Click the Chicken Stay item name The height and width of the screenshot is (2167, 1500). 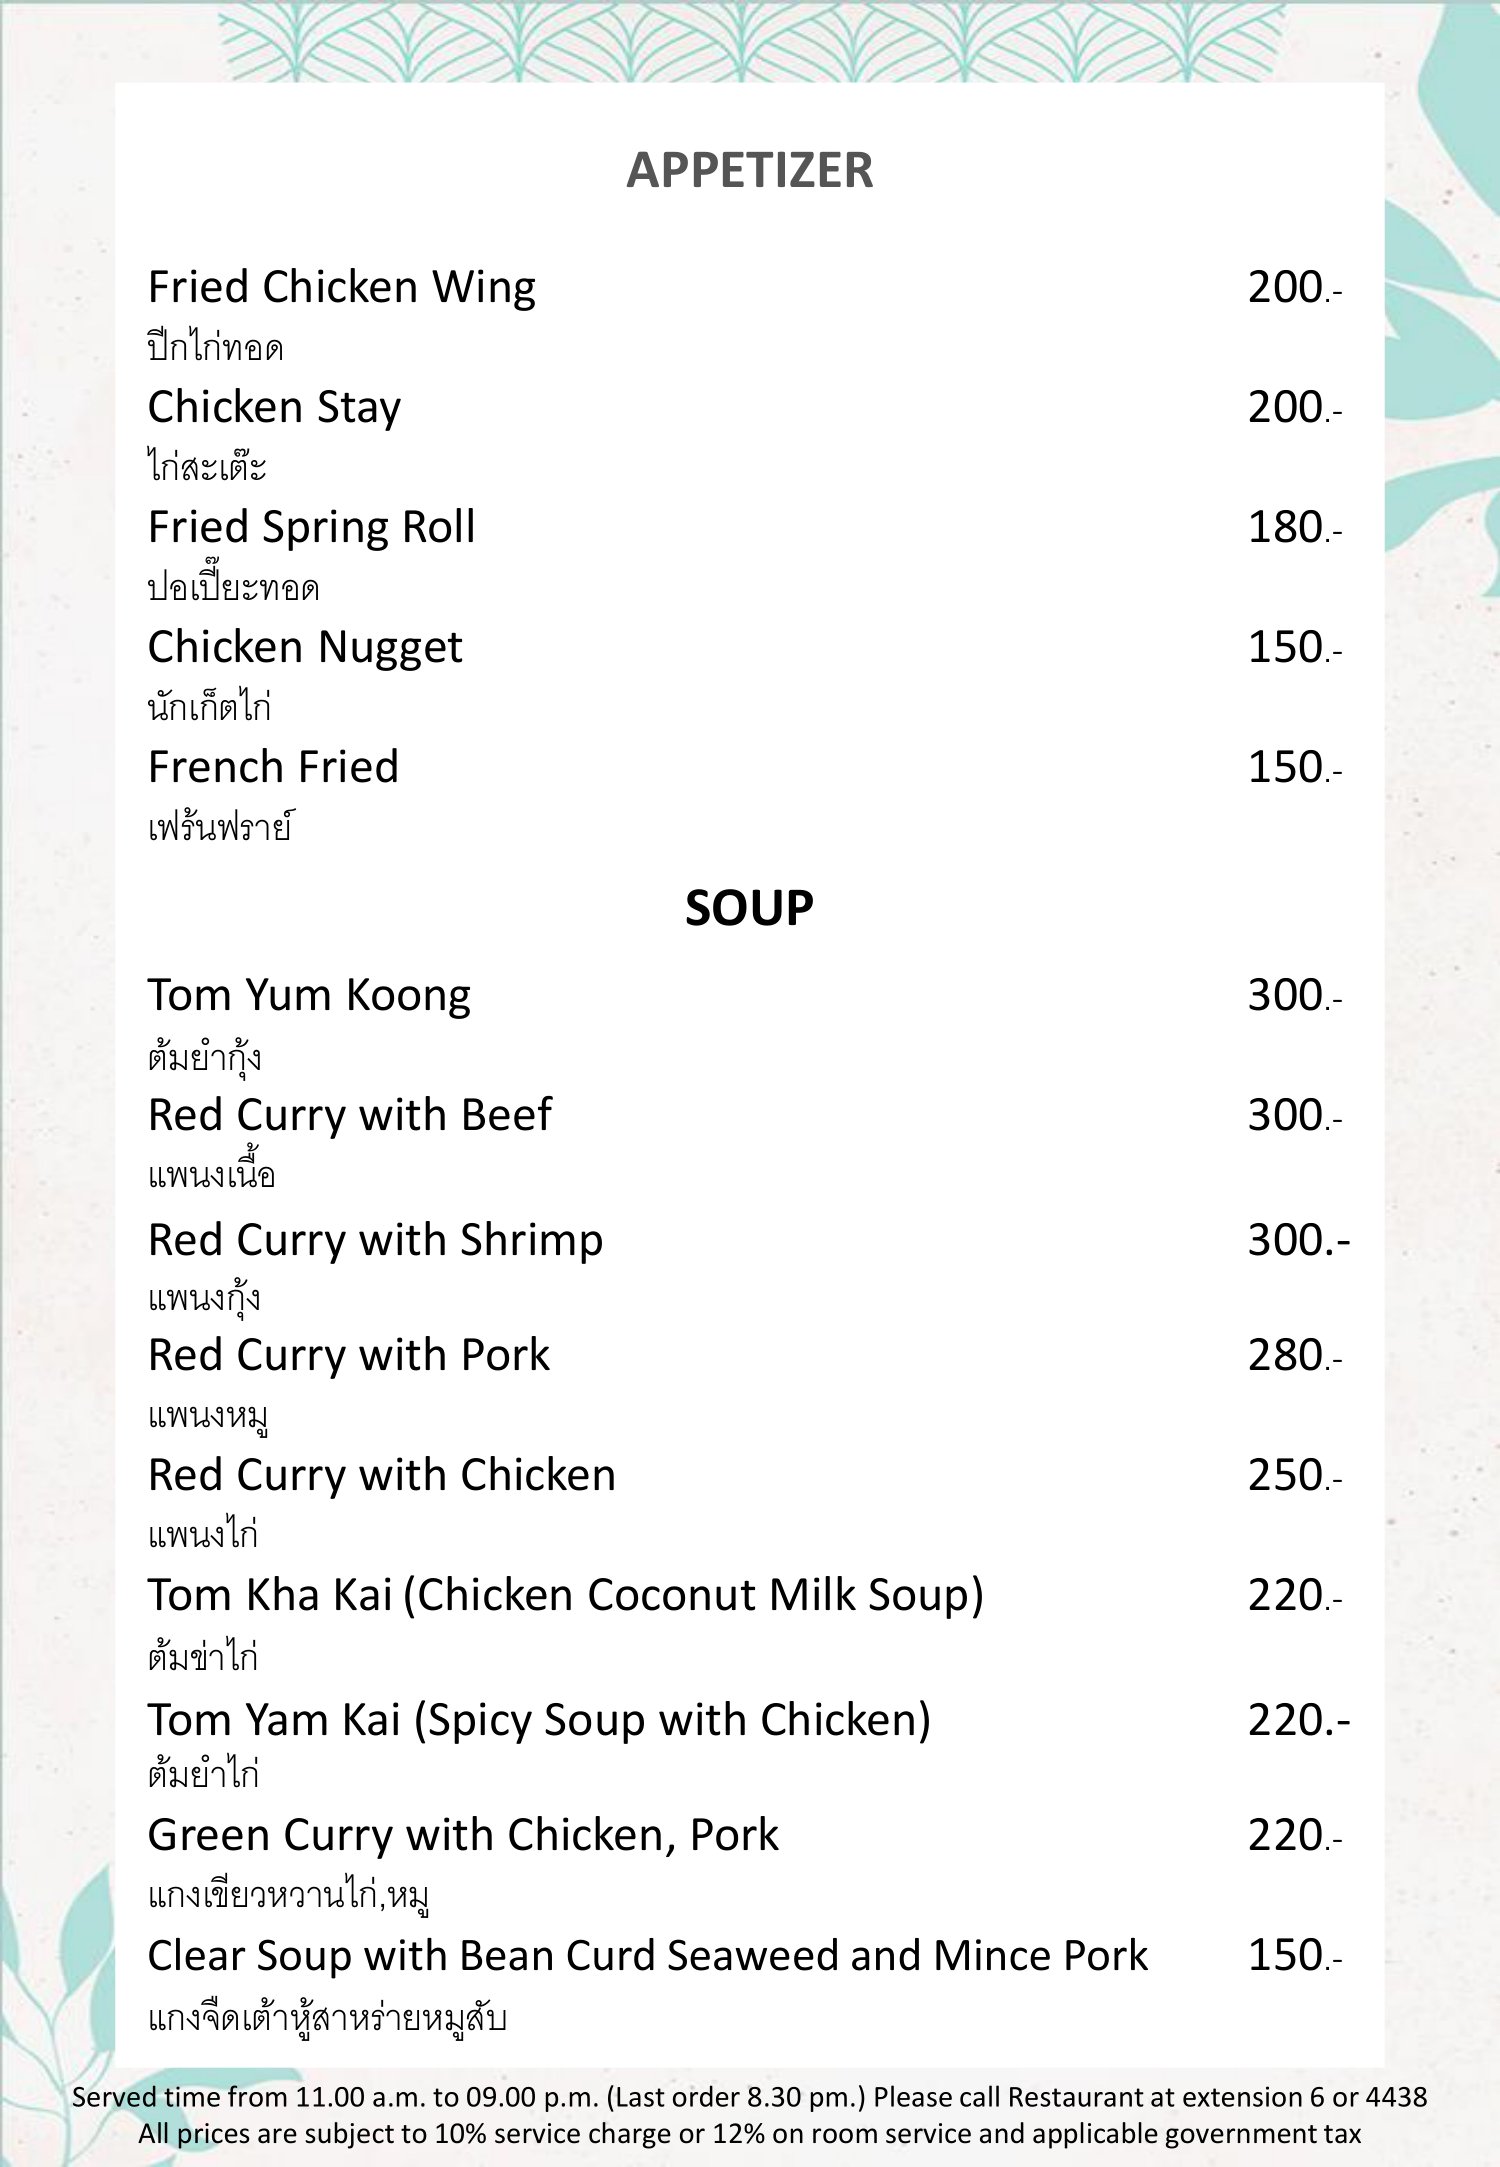pos(274,407)
